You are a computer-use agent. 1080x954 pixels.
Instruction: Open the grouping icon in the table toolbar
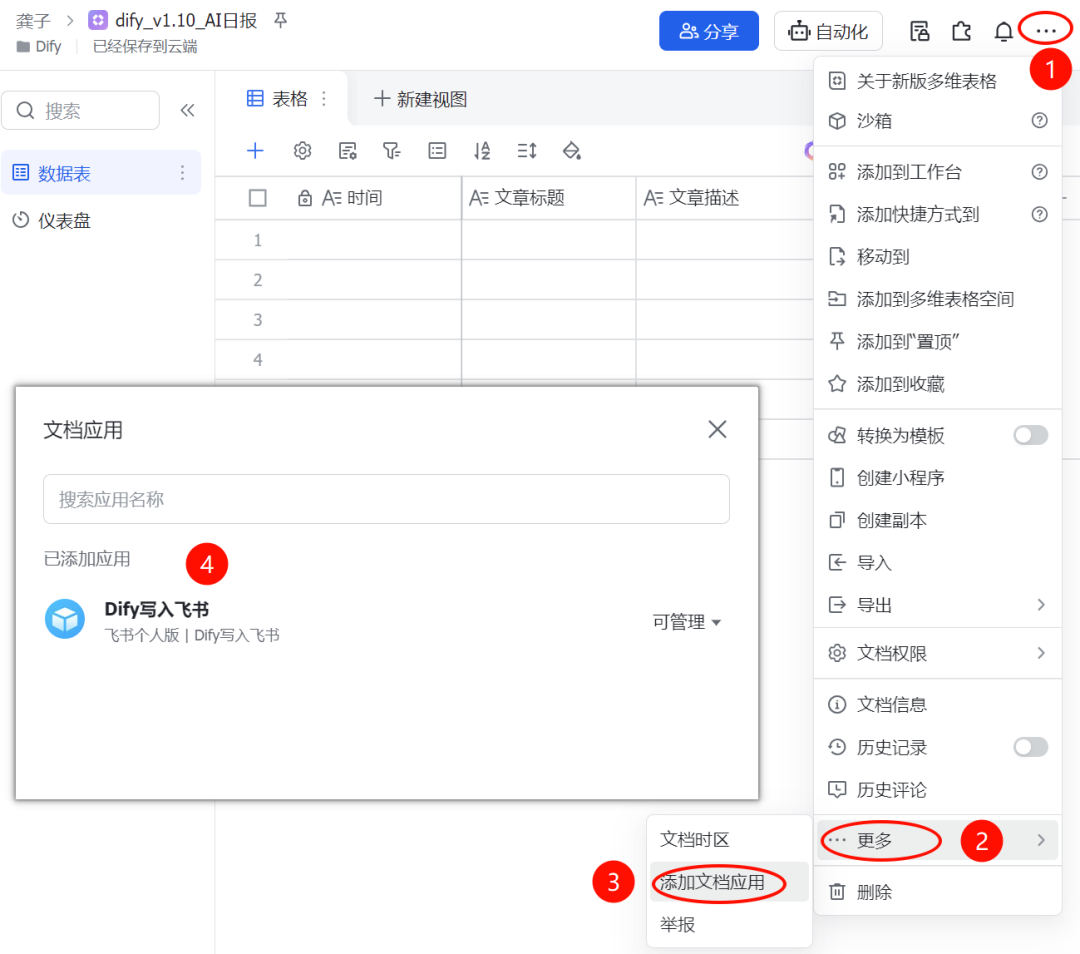click(436, 150)
